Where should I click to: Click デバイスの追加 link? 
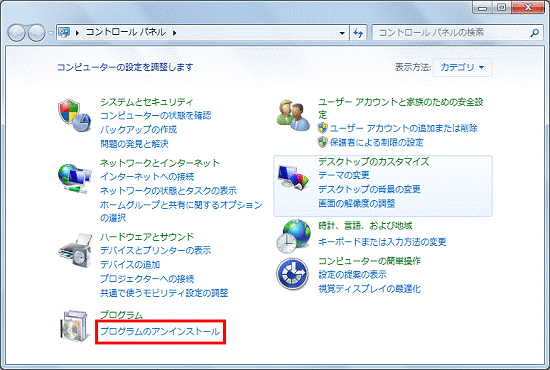130,265
